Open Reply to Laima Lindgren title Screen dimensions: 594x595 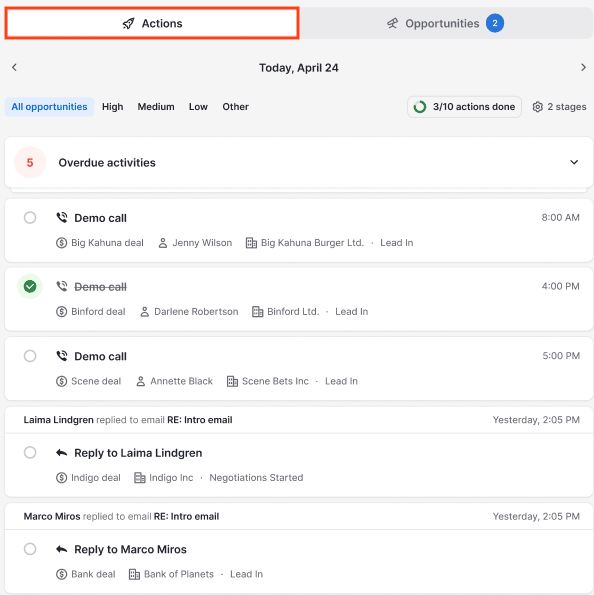[138, 453]
